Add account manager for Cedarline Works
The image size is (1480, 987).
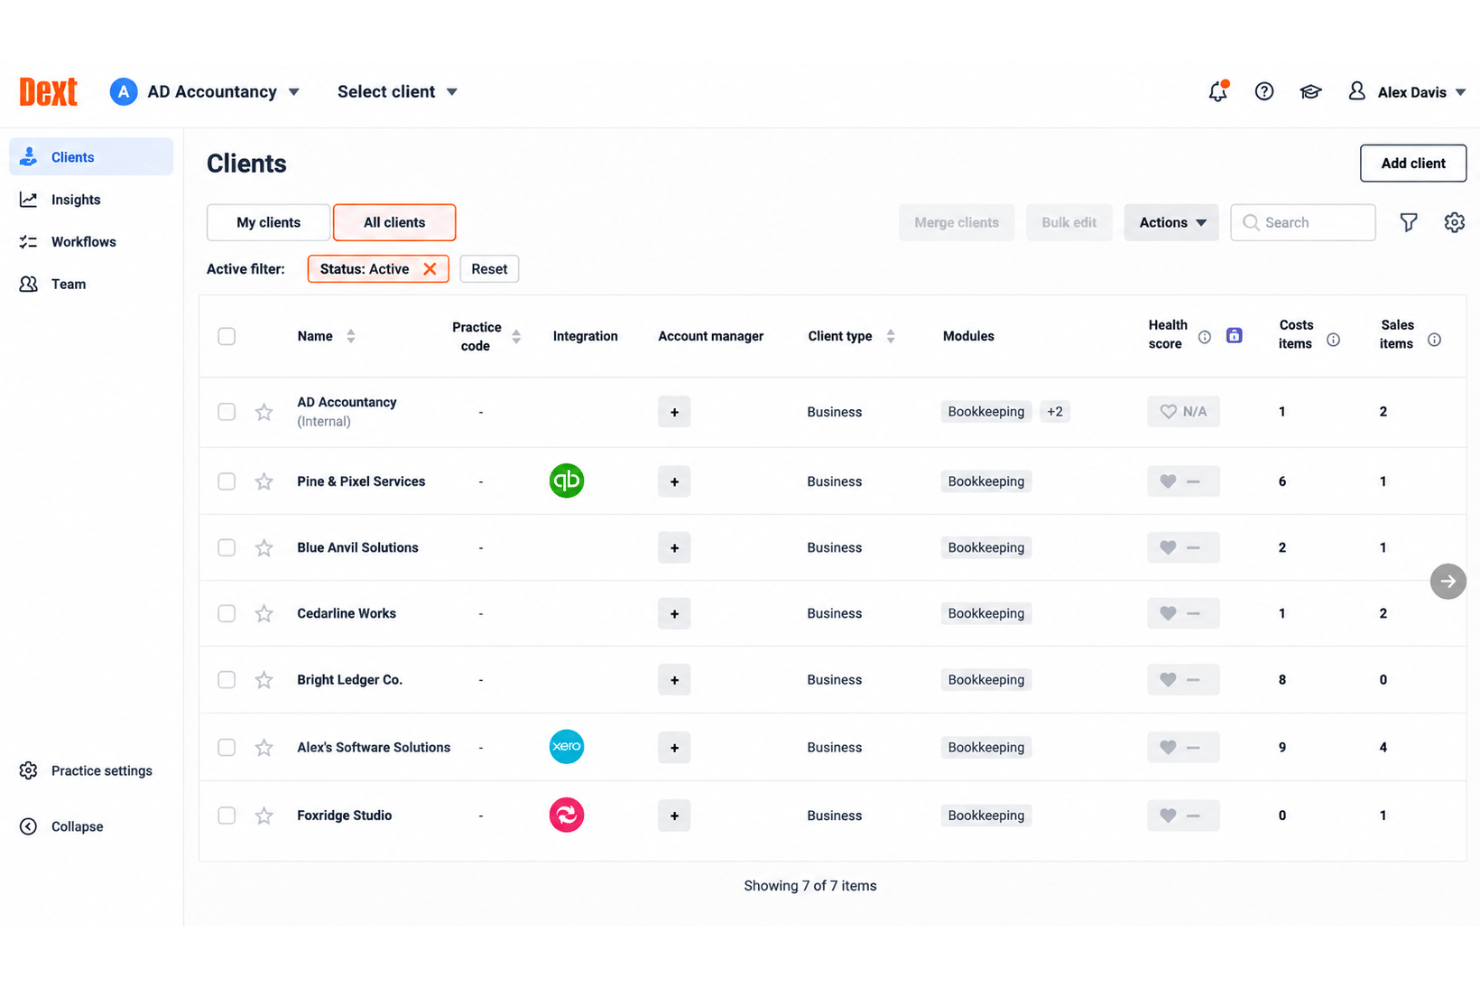[x=674, y=614]
